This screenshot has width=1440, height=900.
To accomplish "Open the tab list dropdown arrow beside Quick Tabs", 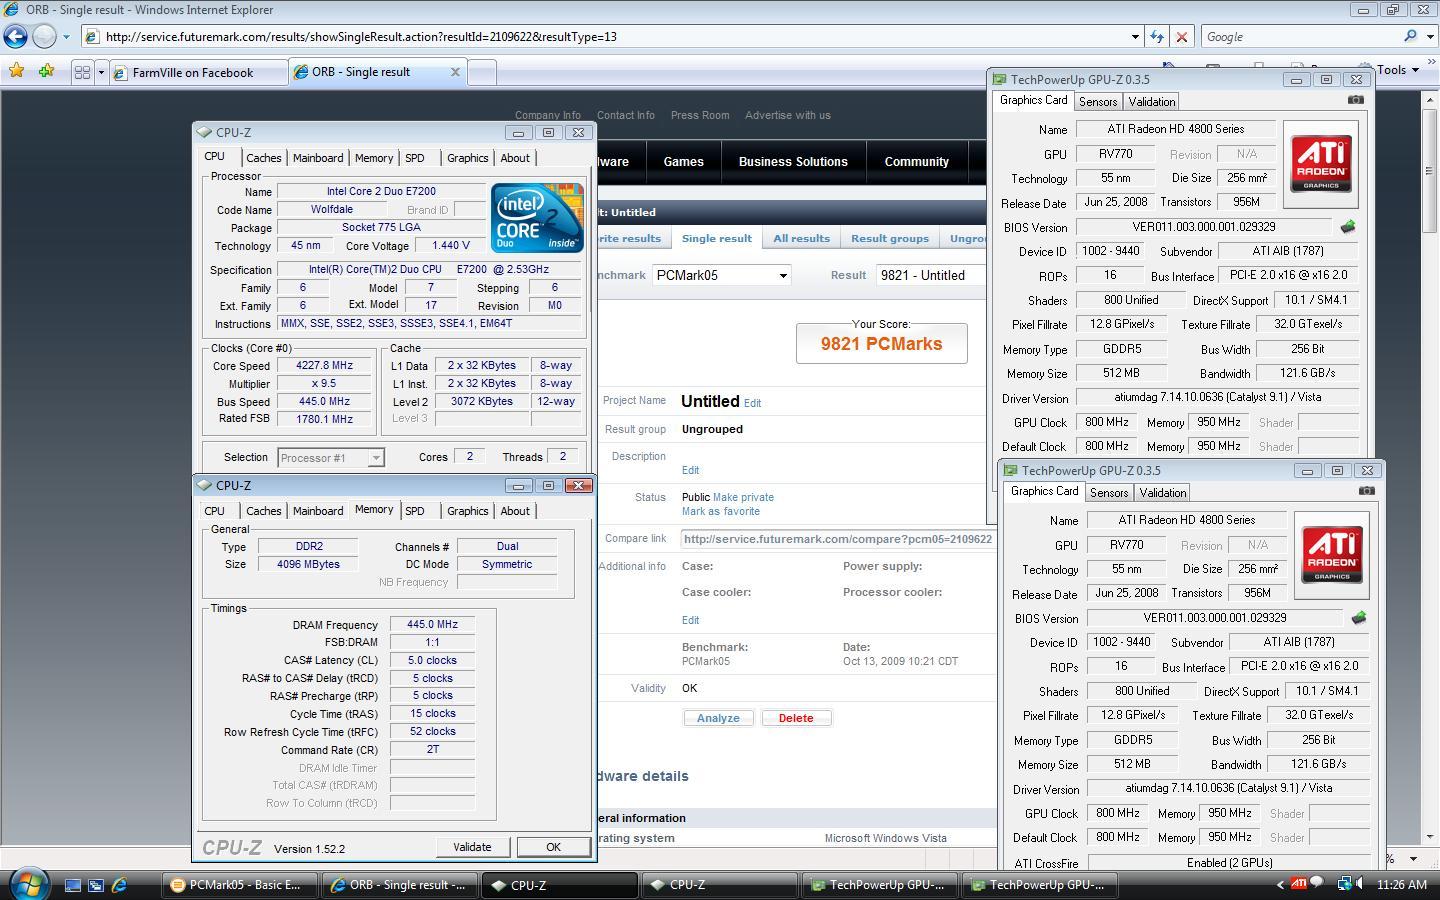I will pos(101,72).
